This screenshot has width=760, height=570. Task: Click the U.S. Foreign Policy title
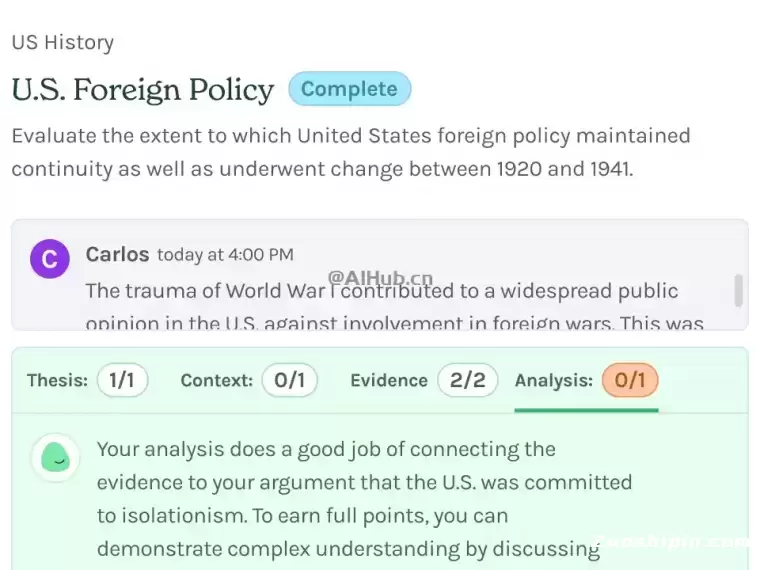[x=142, y=90]
